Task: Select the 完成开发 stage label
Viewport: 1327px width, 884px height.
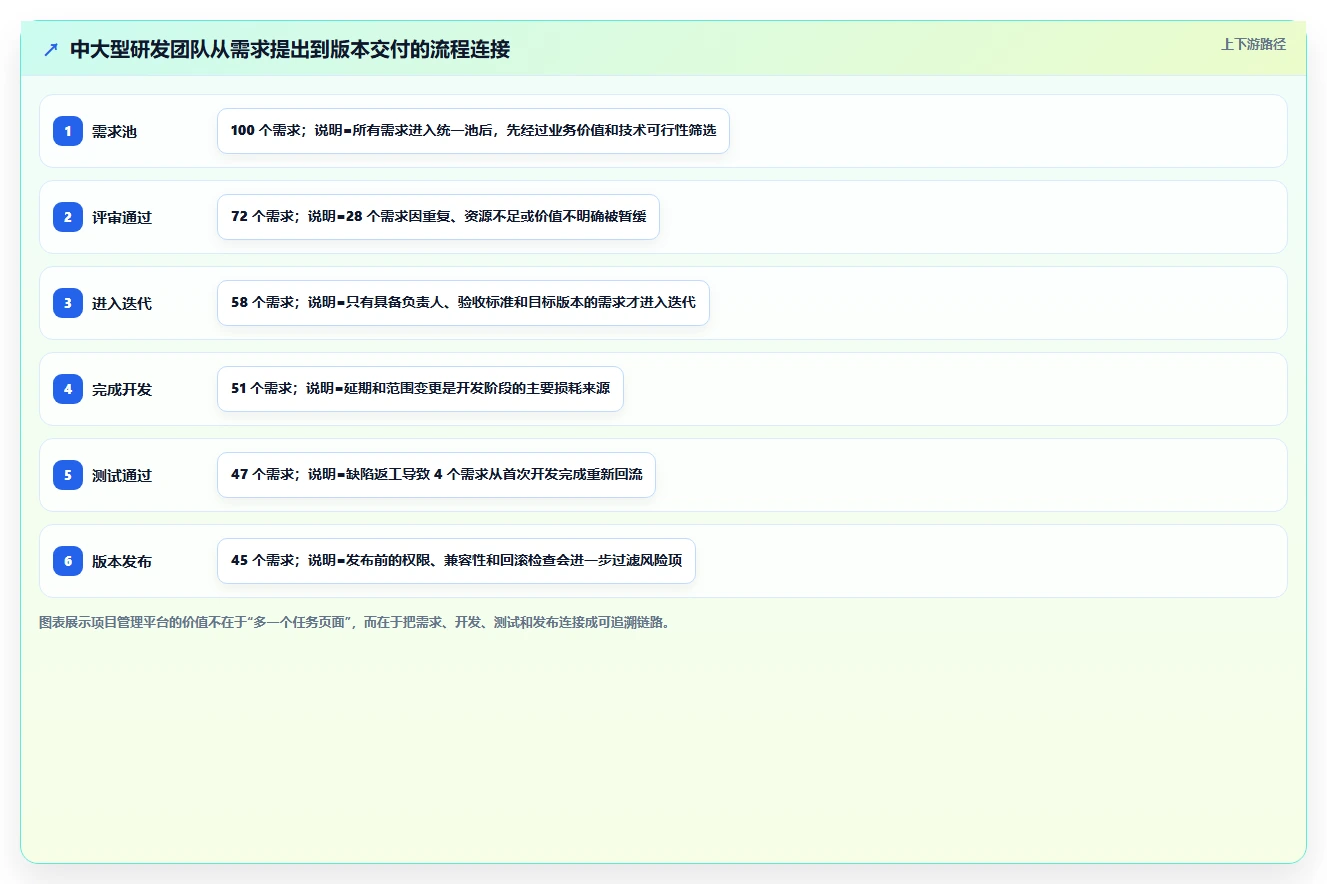Action: [122, 390]
